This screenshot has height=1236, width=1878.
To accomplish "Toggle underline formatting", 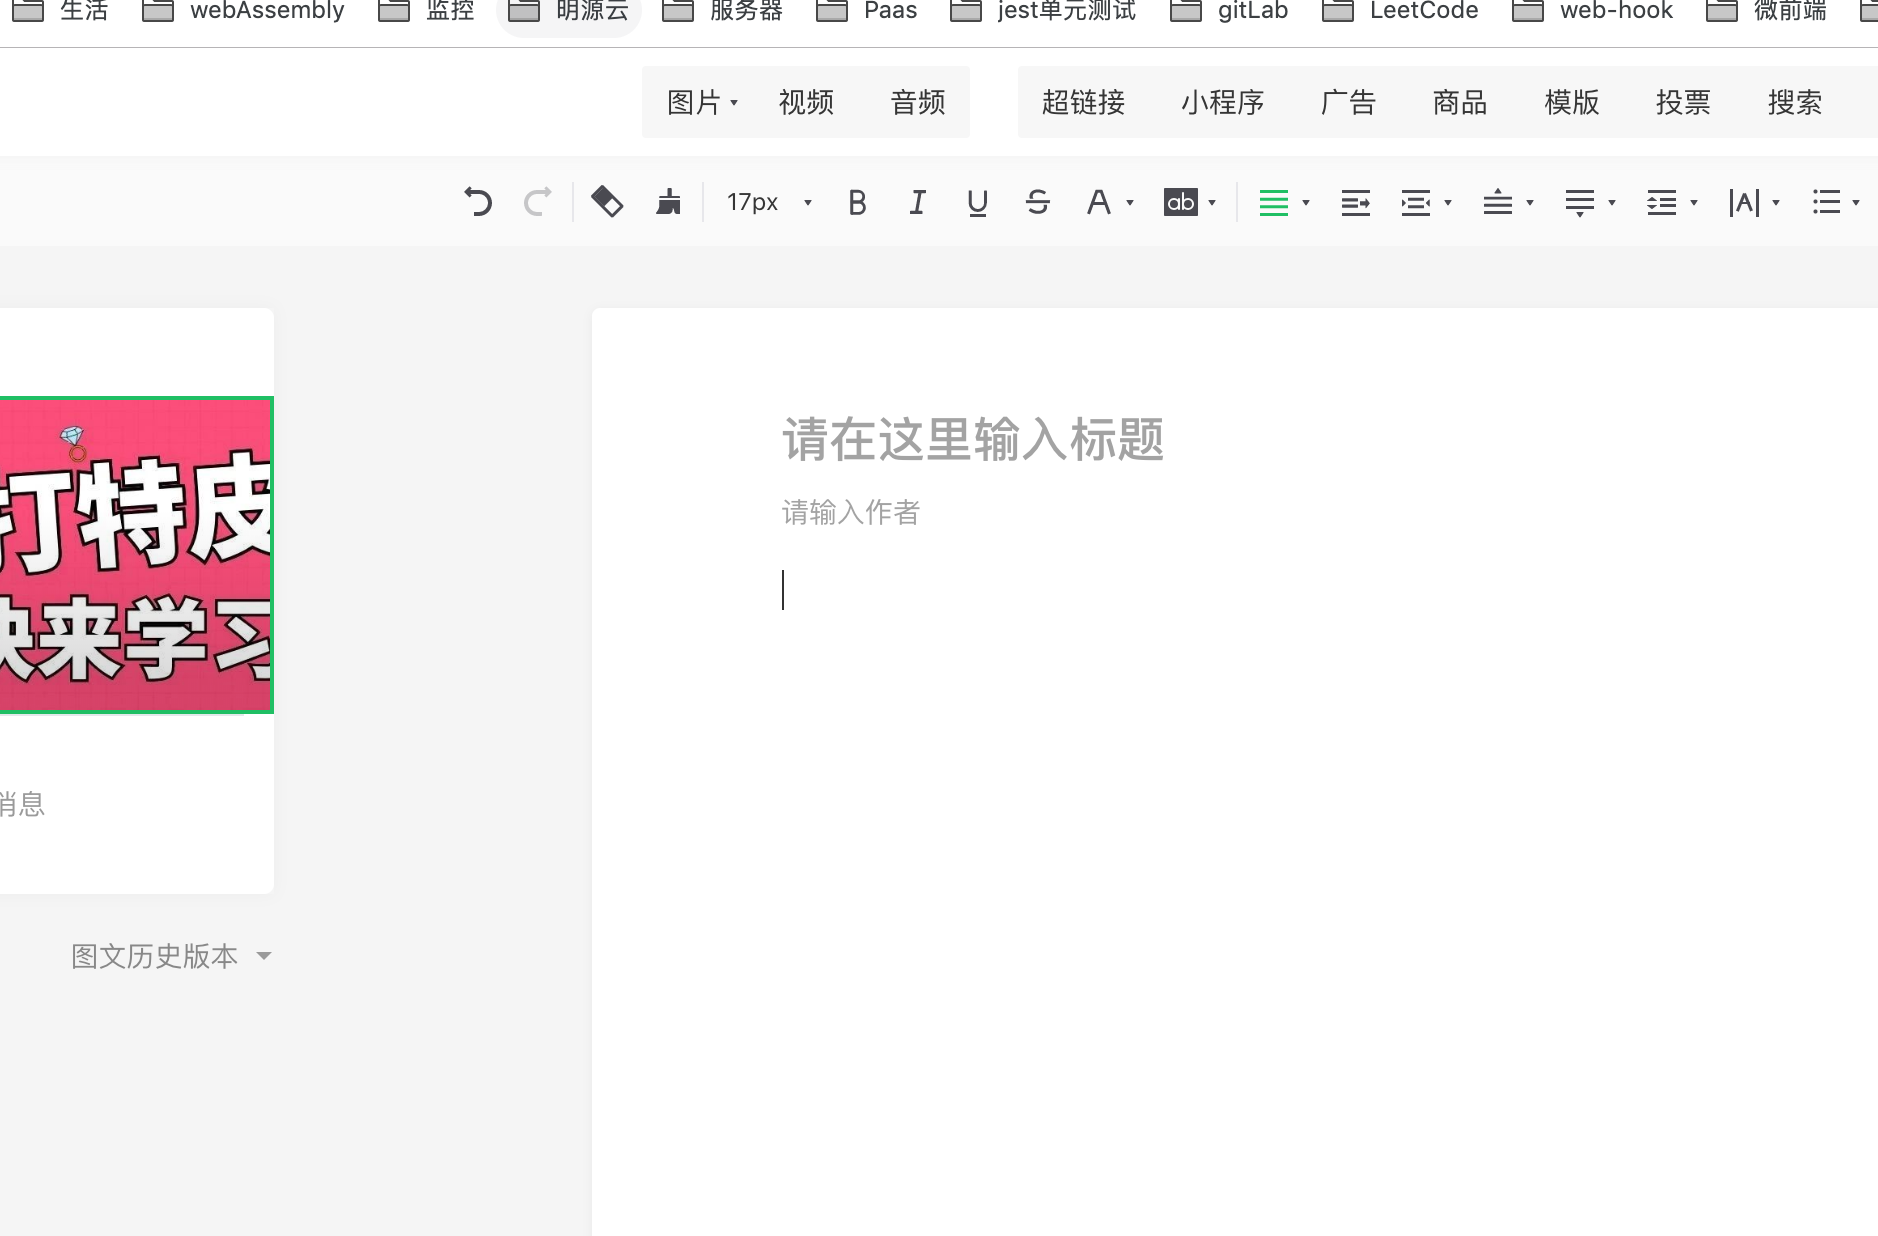I will pyautogui.click(x=978, y=203).
